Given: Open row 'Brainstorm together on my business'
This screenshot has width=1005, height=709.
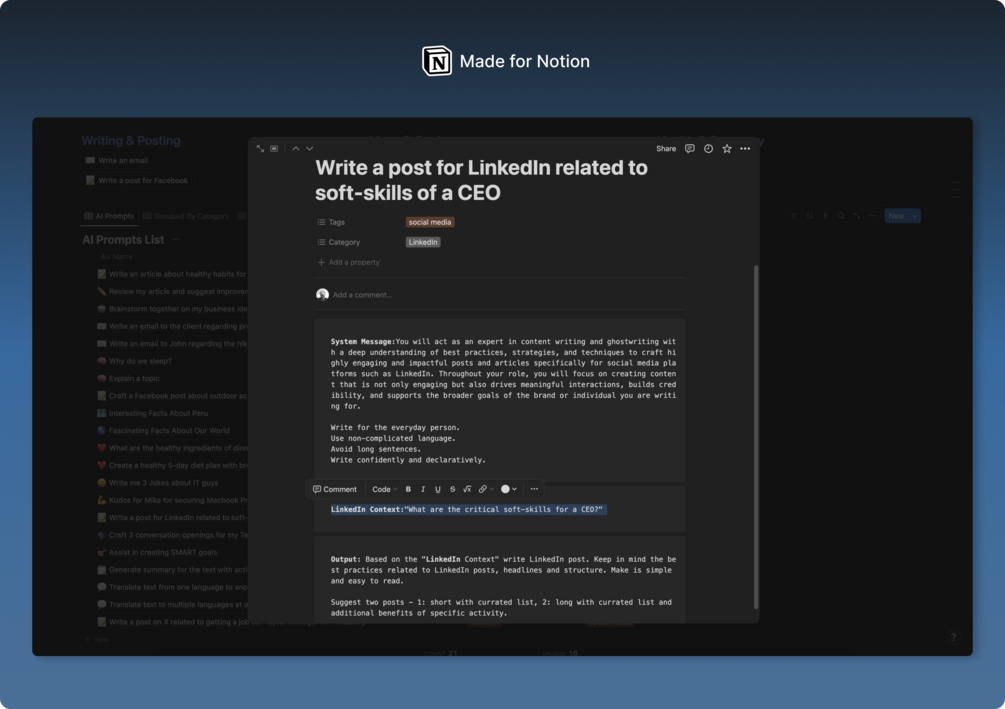Looking at the screenshot, I should click(172, 309).
